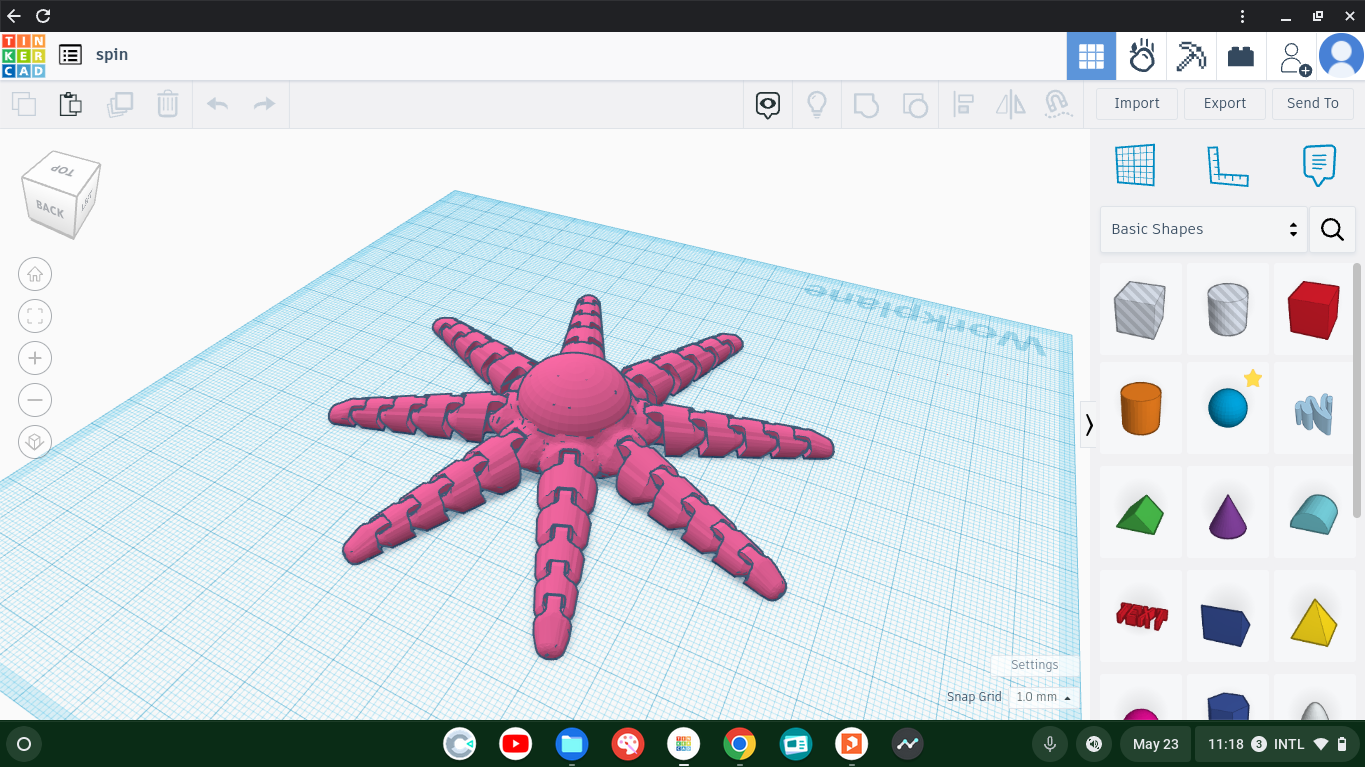Click the Export button

click(x=1225, y=104)
